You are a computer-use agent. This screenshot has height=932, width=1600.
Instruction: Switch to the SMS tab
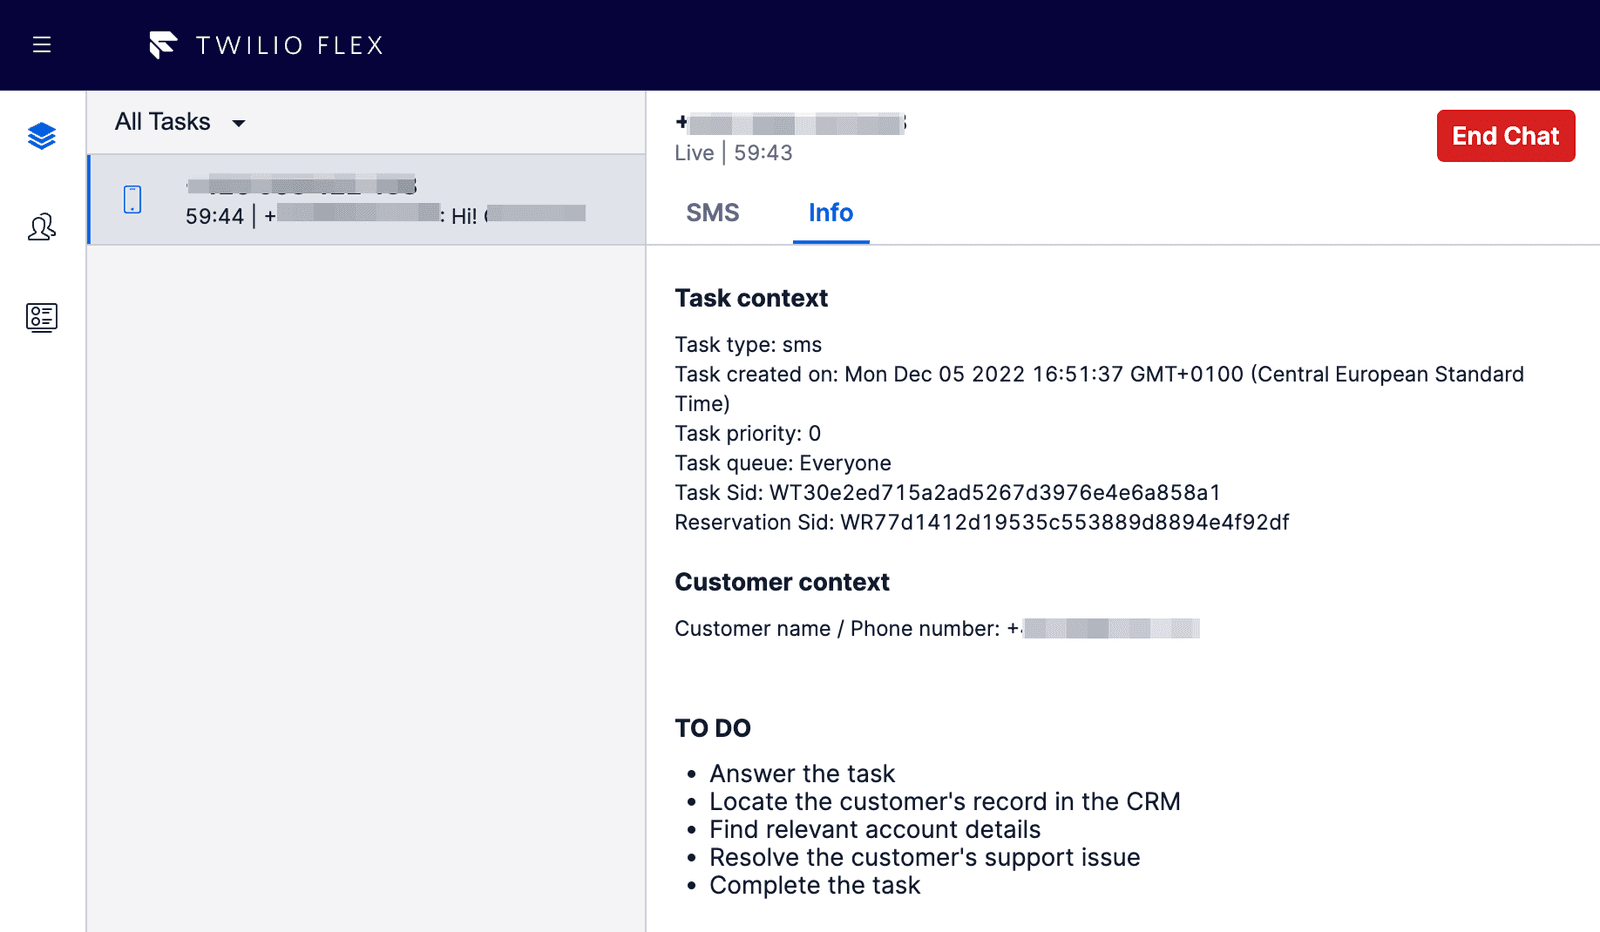[x=712, y=212]
